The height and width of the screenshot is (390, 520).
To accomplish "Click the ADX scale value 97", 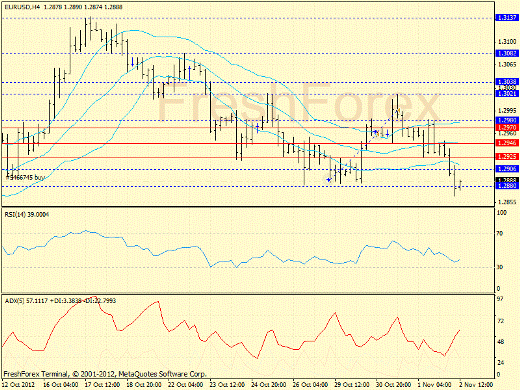I will point(500,299).
